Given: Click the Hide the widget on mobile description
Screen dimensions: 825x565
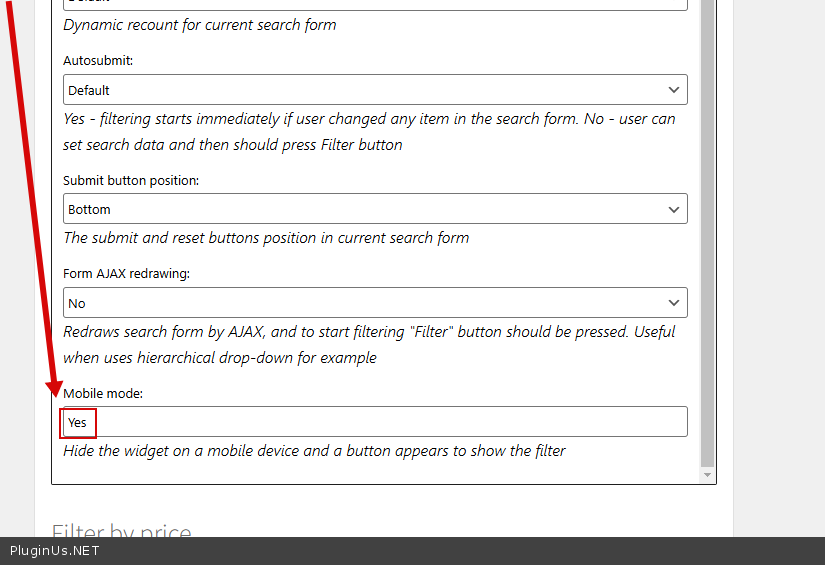Looking at the screenshot, I should 314,451.
